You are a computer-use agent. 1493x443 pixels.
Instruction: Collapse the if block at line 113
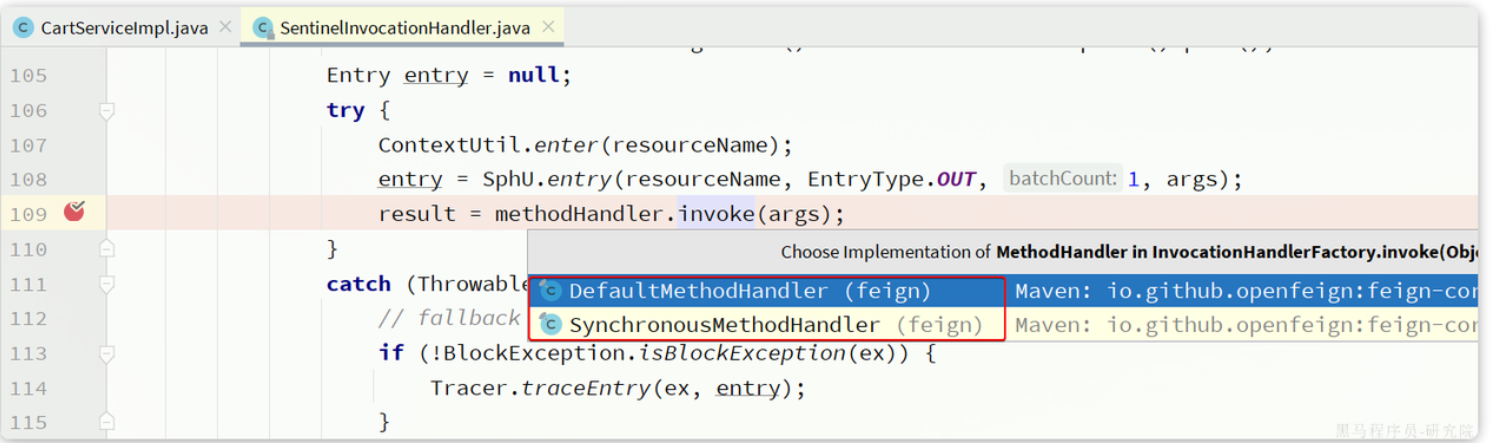click(107, 354)
